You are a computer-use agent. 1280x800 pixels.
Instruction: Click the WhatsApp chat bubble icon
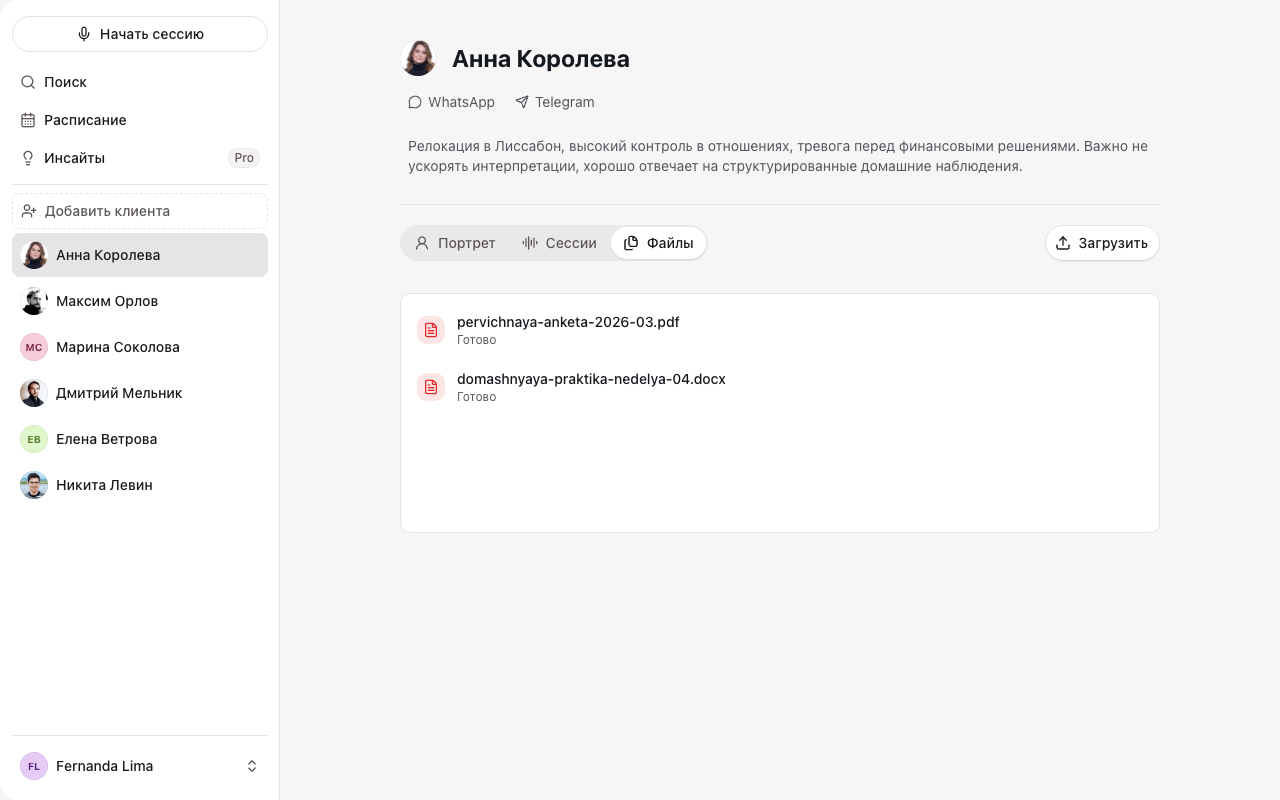point(415,102)
